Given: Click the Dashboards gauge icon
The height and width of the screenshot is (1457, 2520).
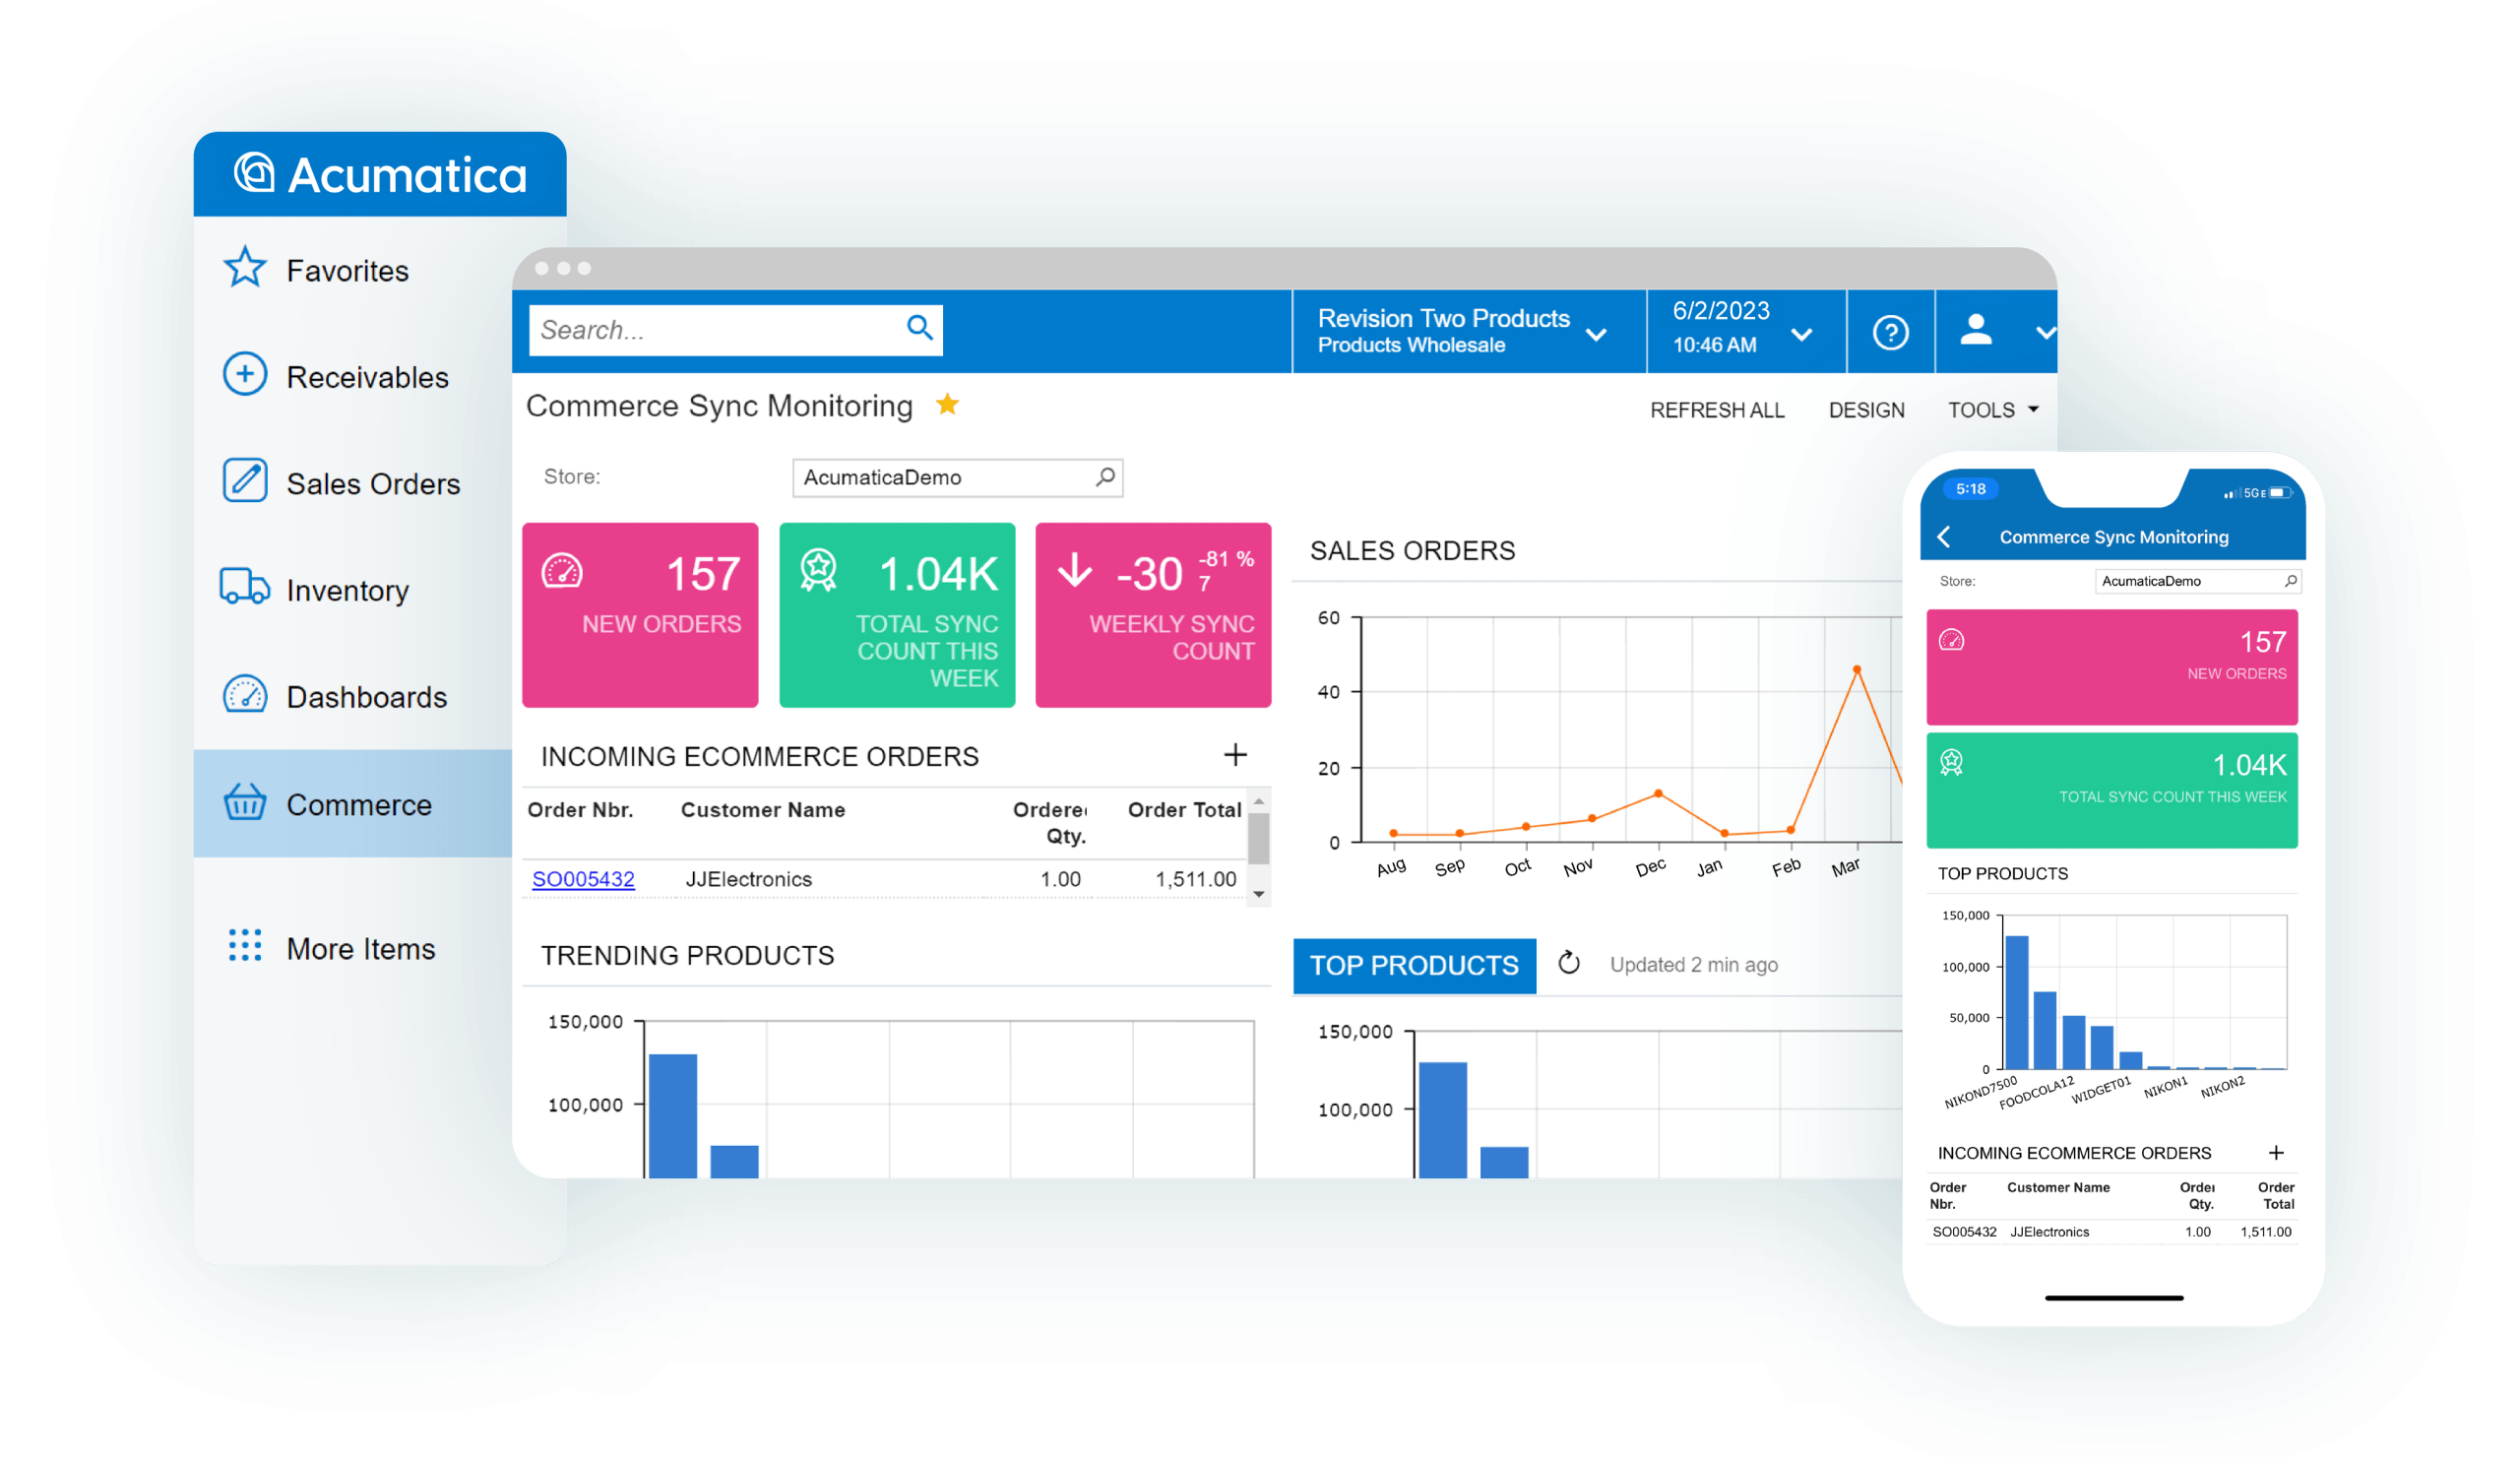Looking at the screenshot, I should [243, 696].
